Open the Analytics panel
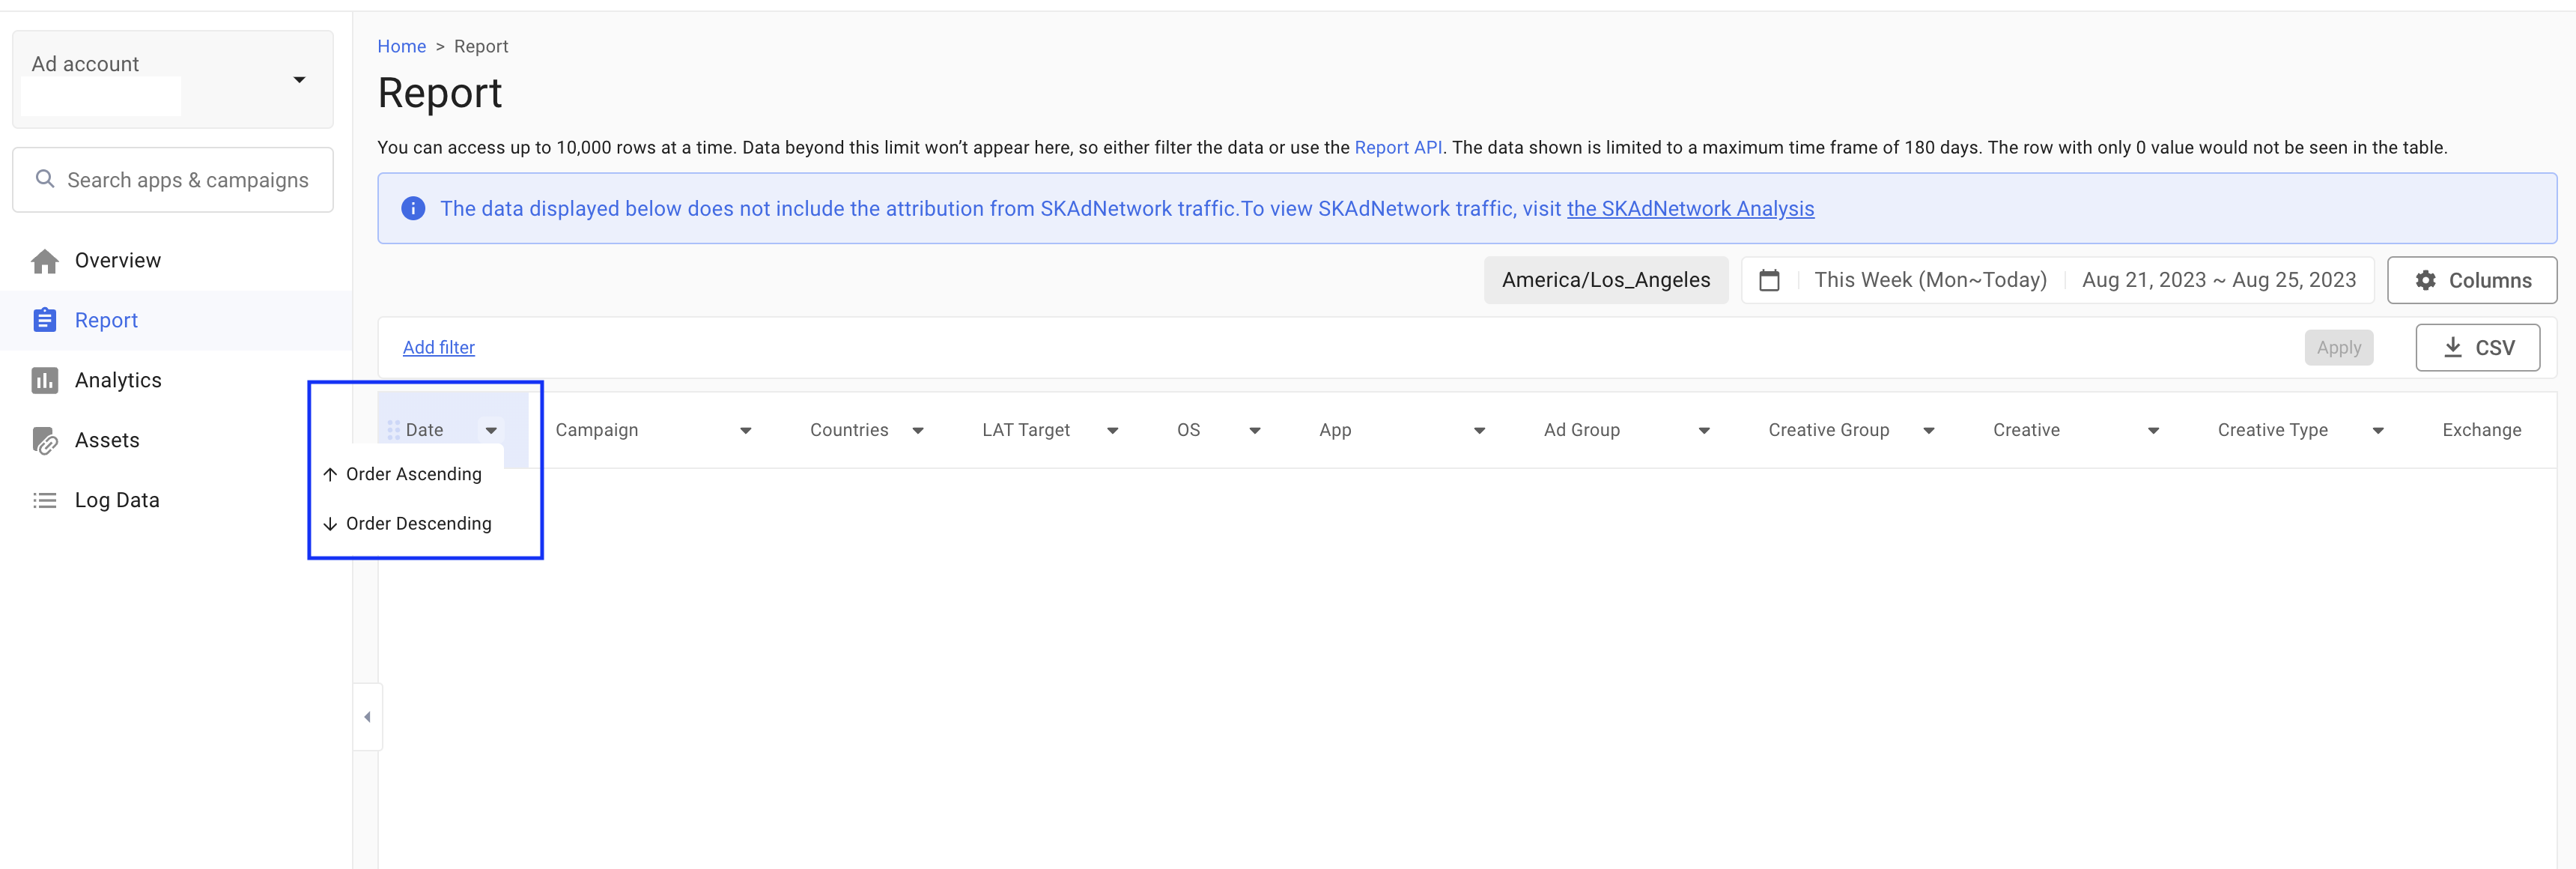Screen dimensions: 2576x869 46,380
